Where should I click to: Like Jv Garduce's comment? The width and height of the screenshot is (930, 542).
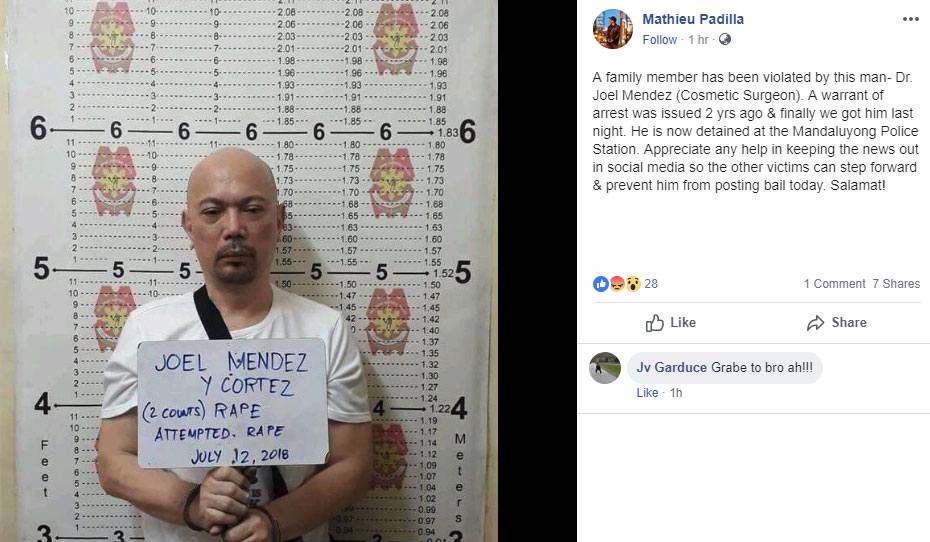[x=647, y=393]
